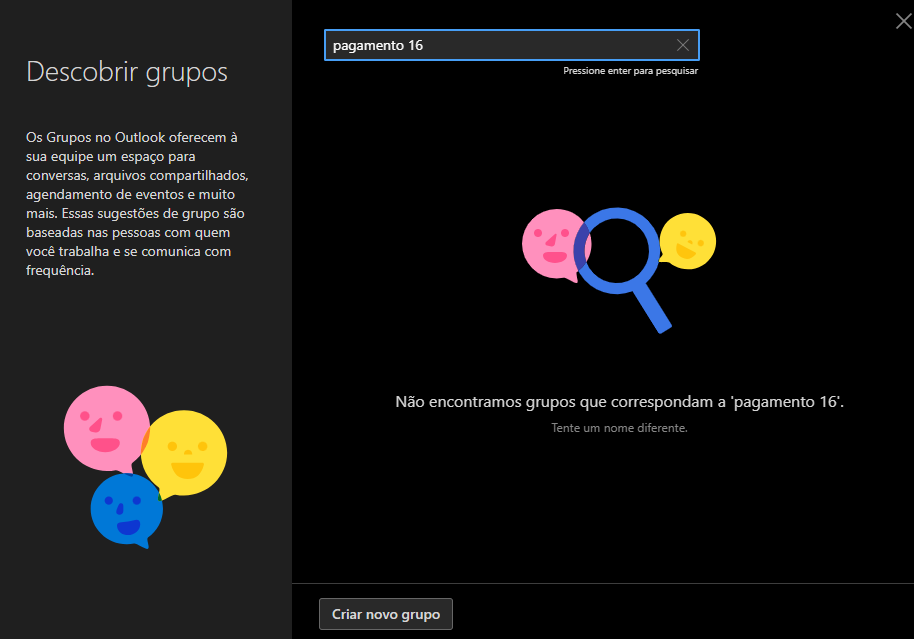Screen dimensions: 914x639
Task: Click the large yellow smiley bubble in left panel
Action: pyautogui.click(x=184, y=454)
